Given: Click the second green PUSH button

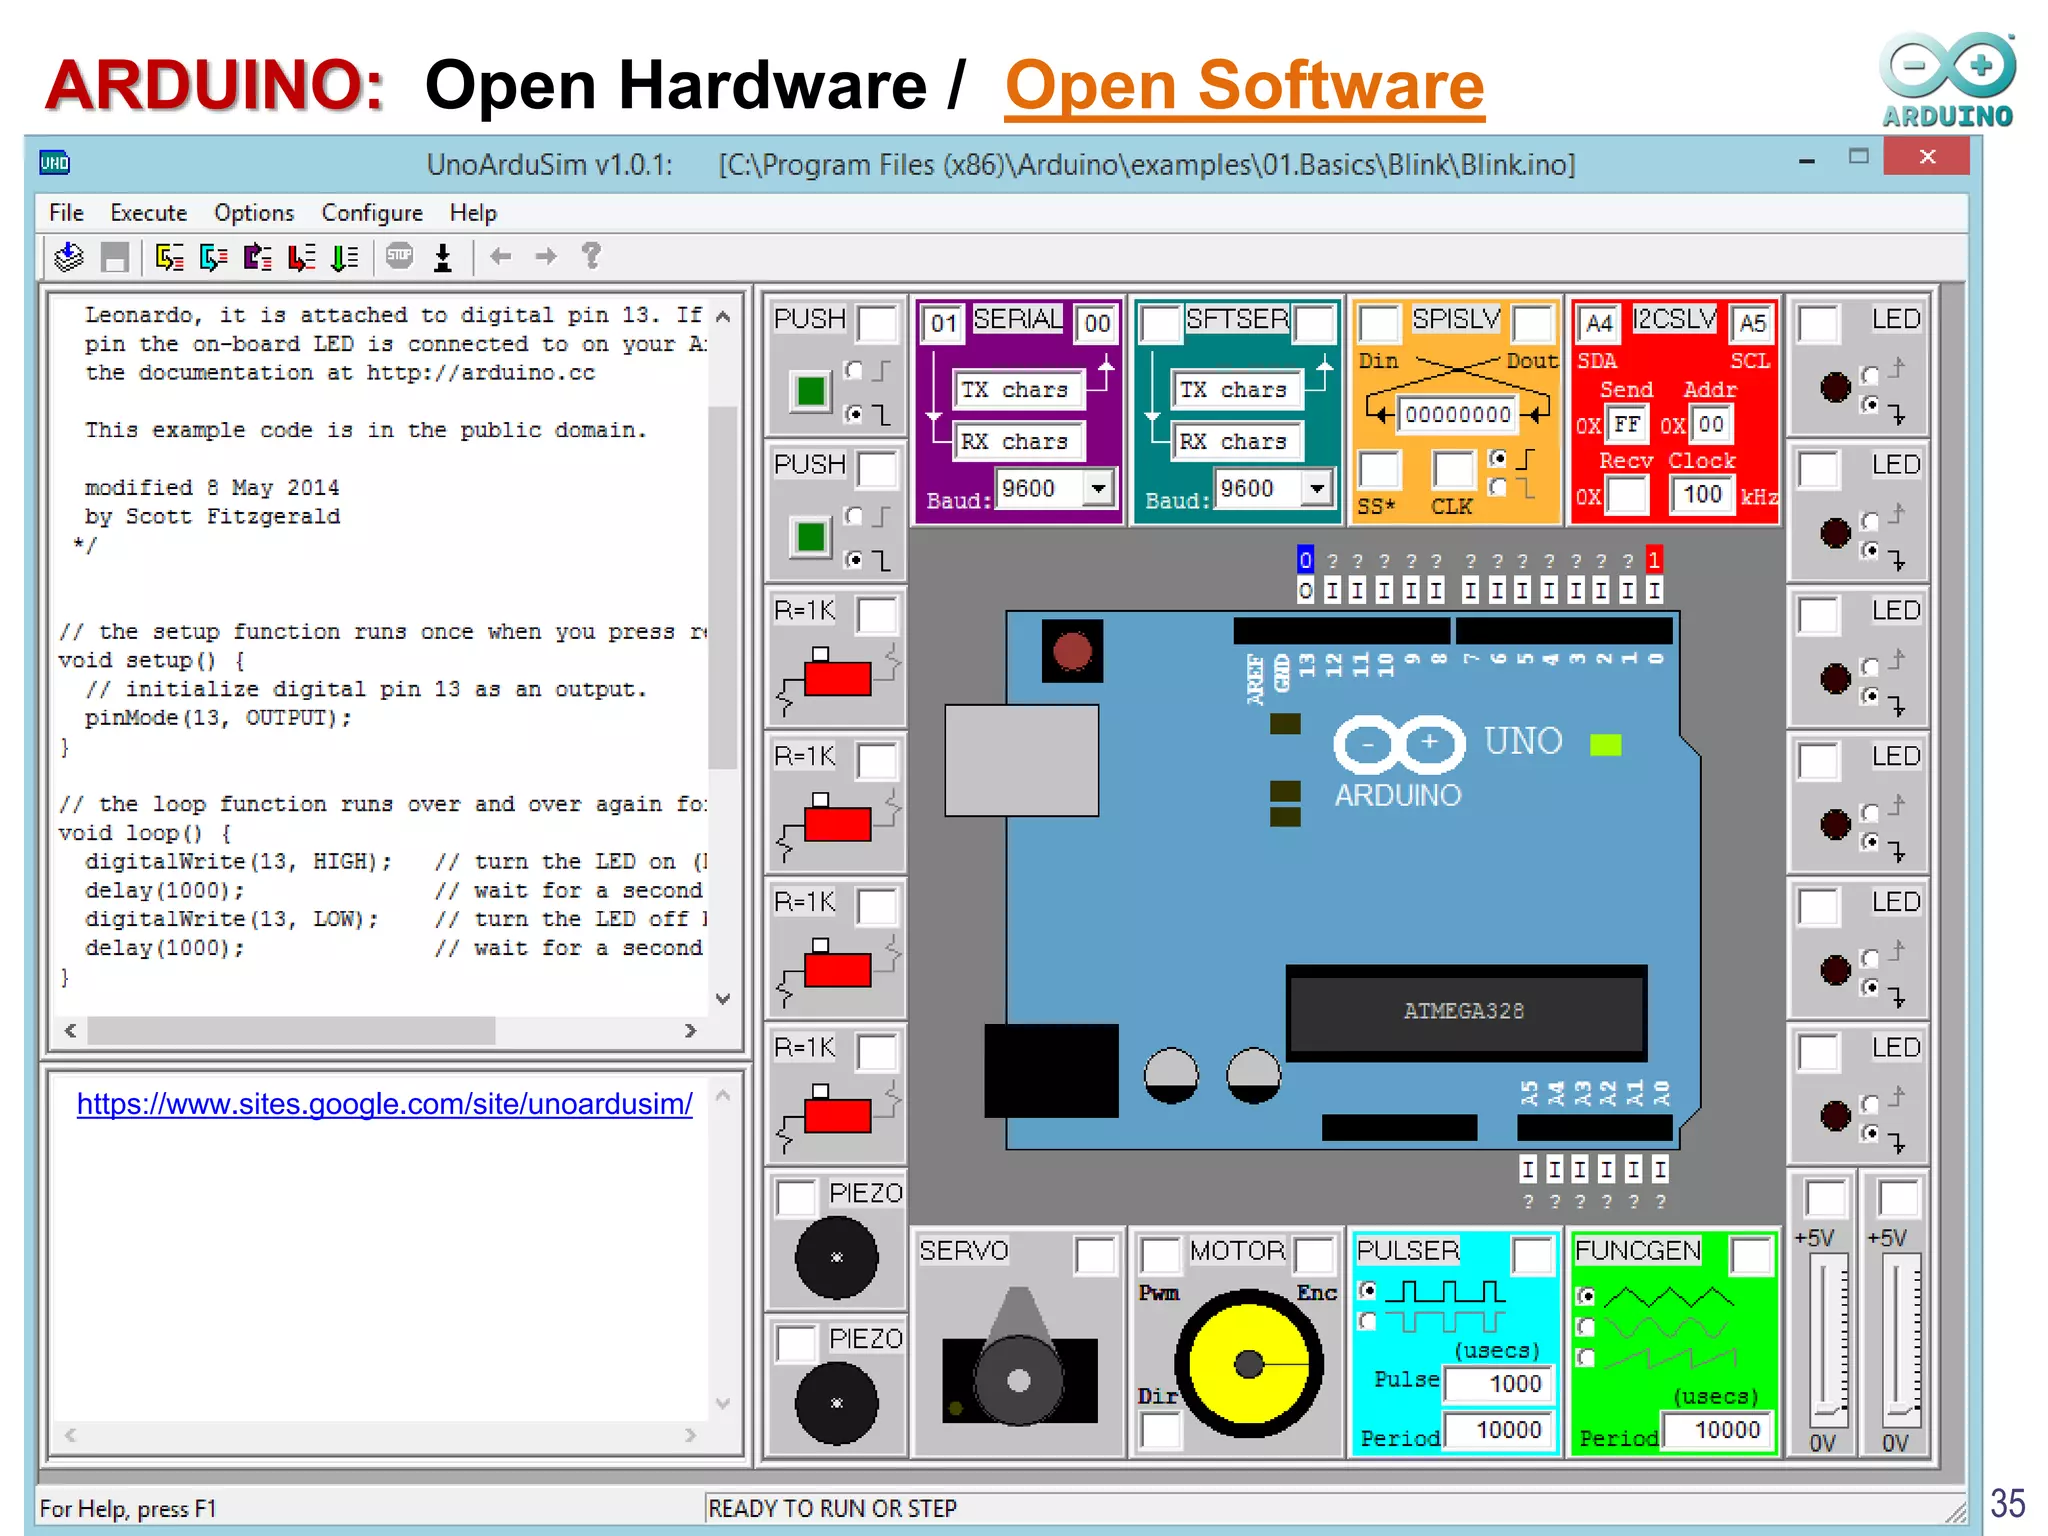Looking at the screenshot, I should (811, 537).
